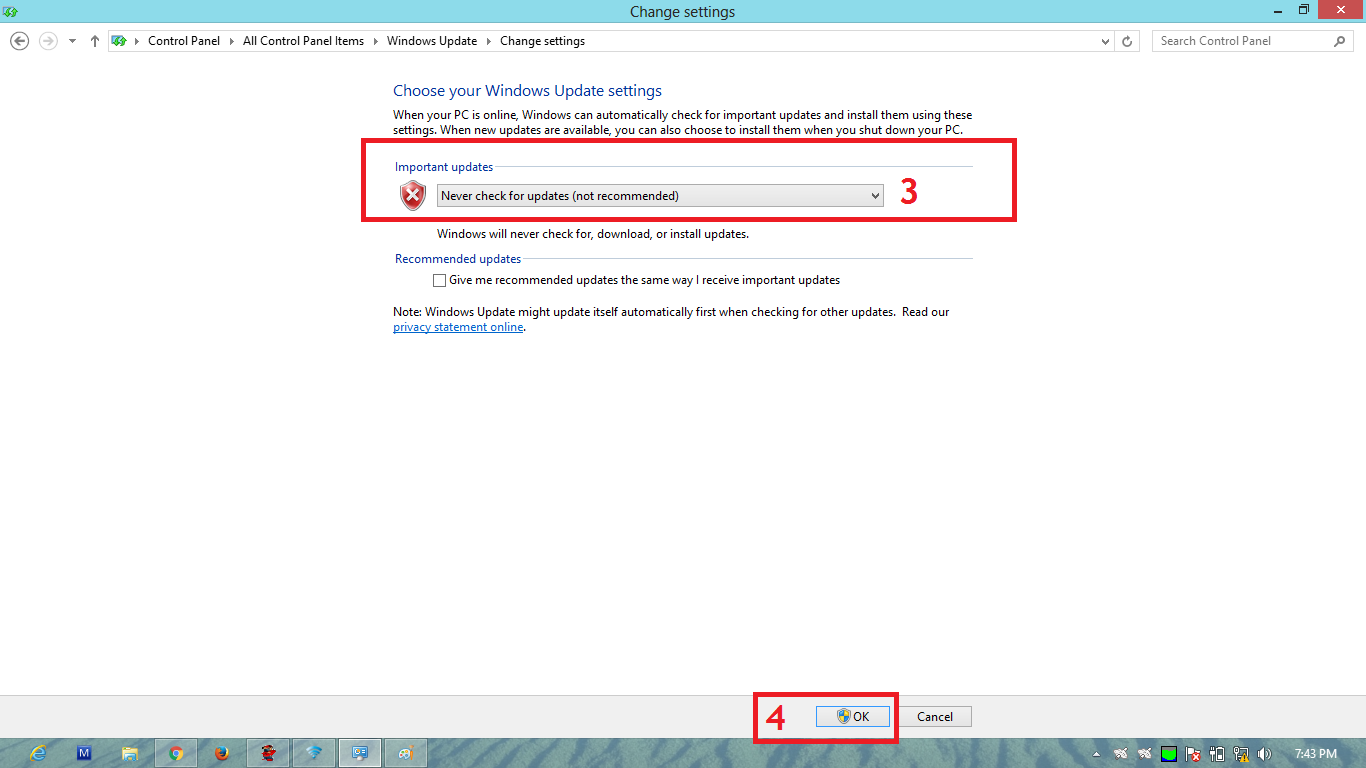This screenshot has height=768, width=1366.
Task: Click the Cancel button
Action: 935,716
